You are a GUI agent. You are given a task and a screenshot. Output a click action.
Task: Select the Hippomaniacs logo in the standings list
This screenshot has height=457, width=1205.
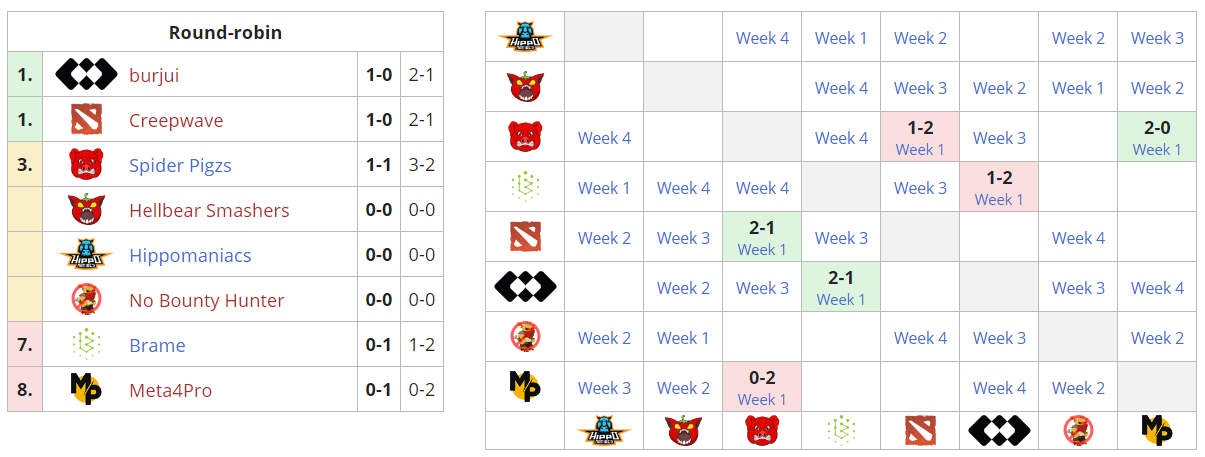pyautogui.click(x=86, y=255)
